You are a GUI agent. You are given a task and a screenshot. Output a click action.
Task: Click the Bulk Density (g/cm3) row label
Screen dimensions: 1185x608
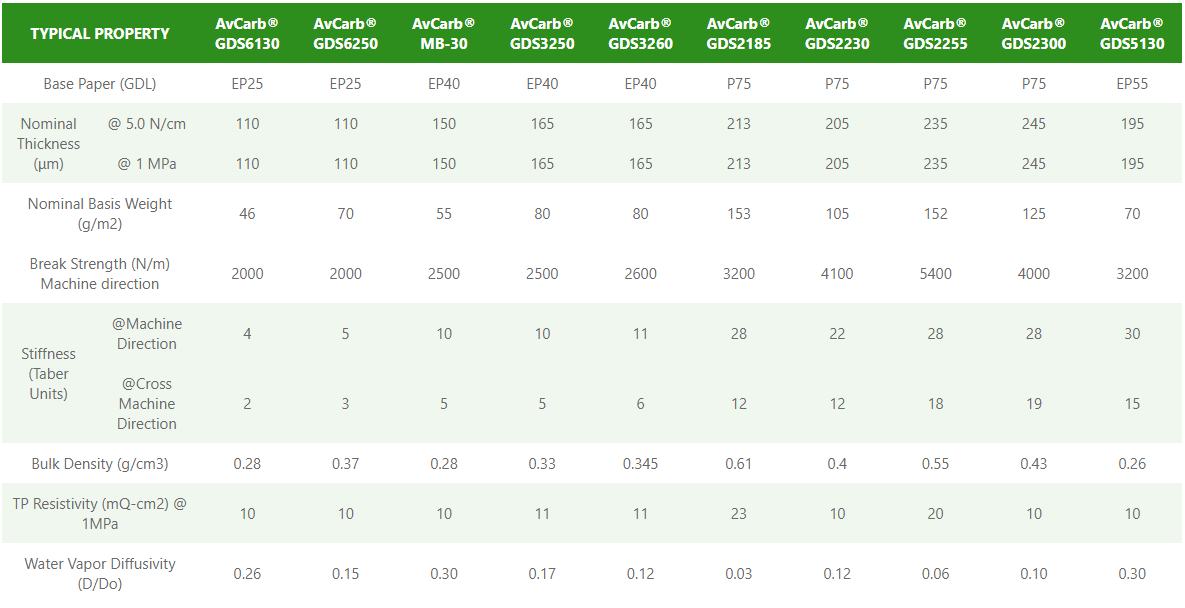click(100, 464)
